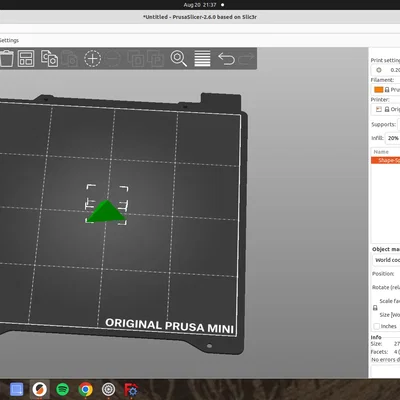
Task: Open the Print settings preset dropdown
Action: point(386,70)
